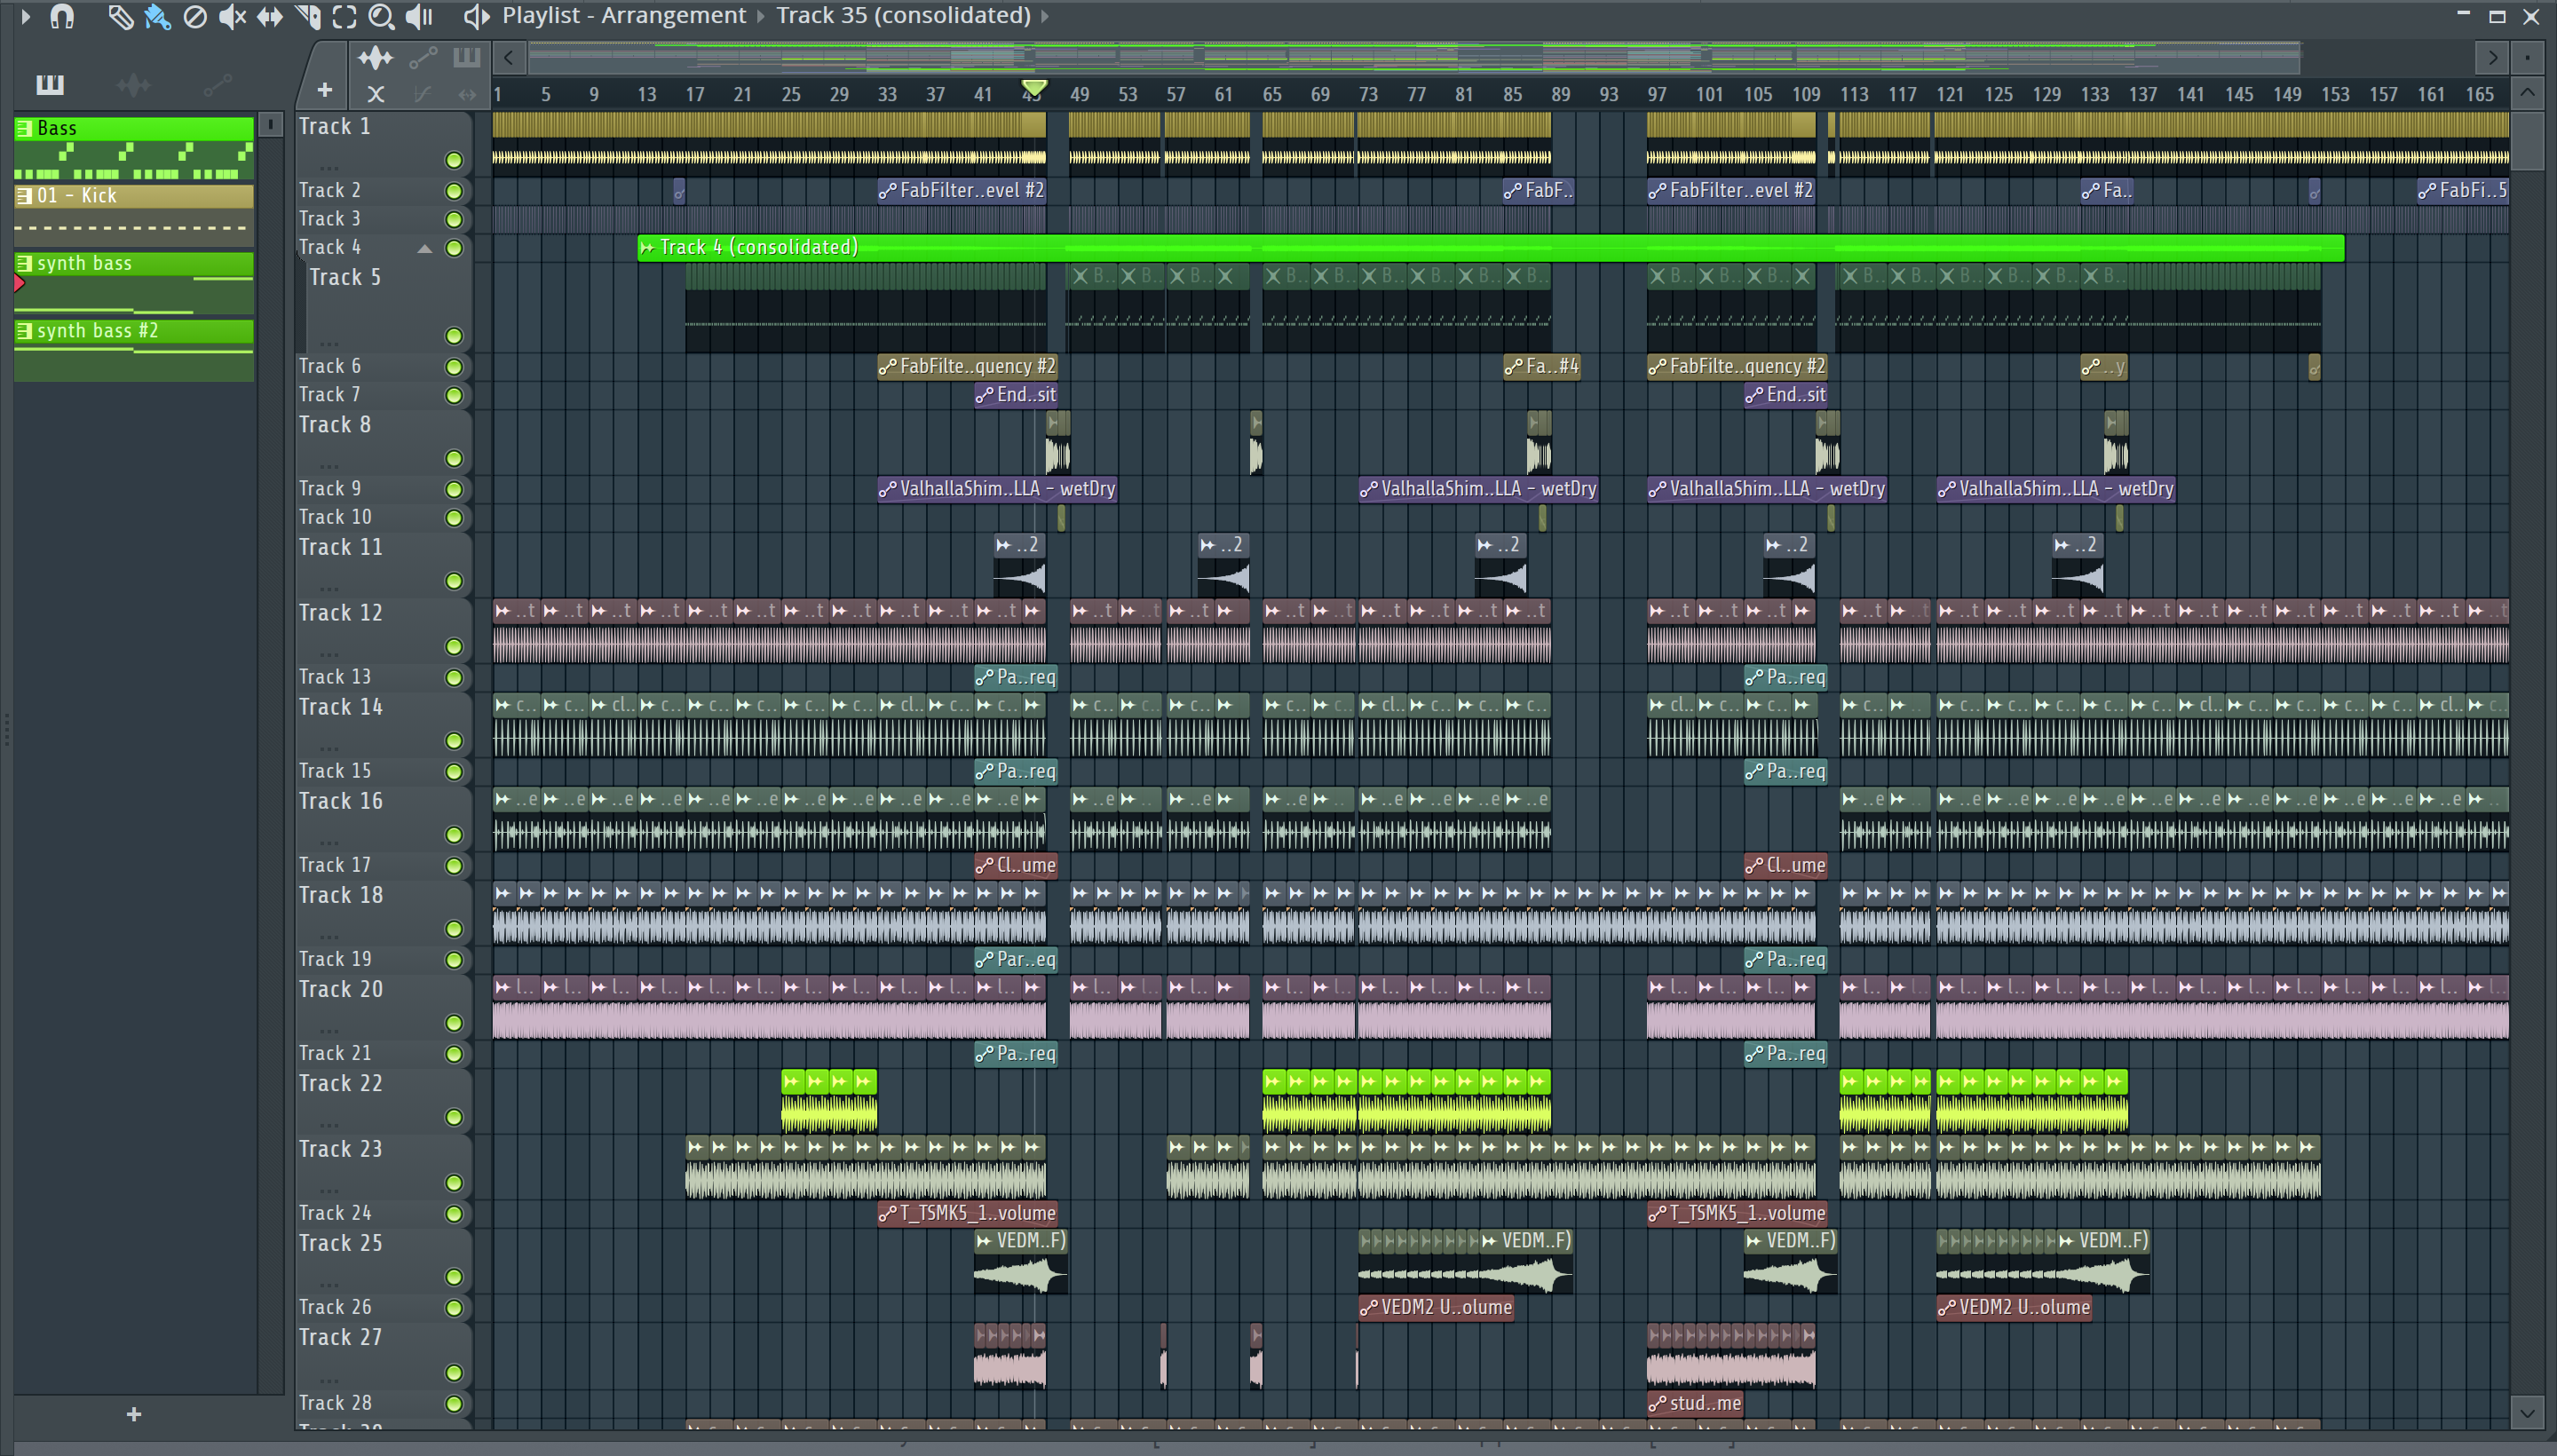This screenshot has height=1456, width=2557.
Task: Mute Track 2 with its green LED
Action: pos(454,191)
